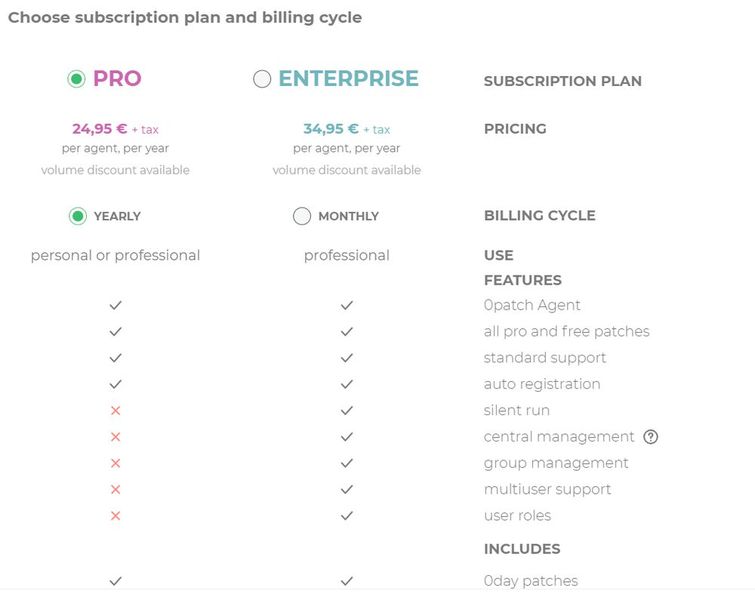This screenshot has height=600, width=755.
Task: Click the PRO red cross for group management
Action: point(115,463)
